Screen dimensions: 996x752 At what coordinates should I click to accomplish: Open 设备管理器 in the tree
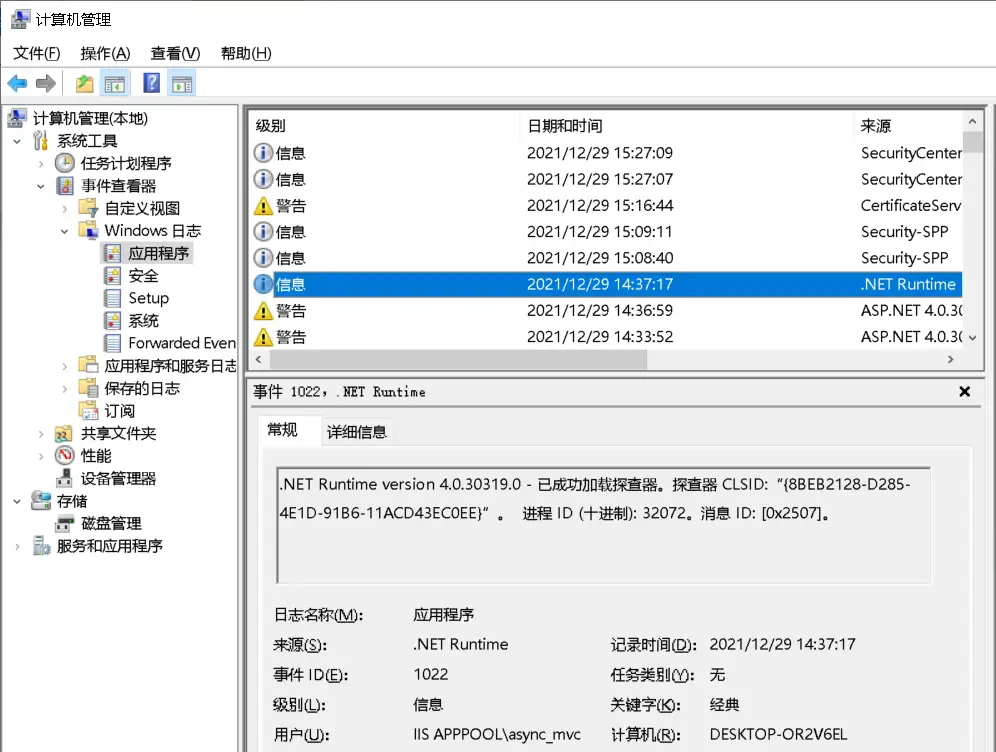tap(118, 478)
